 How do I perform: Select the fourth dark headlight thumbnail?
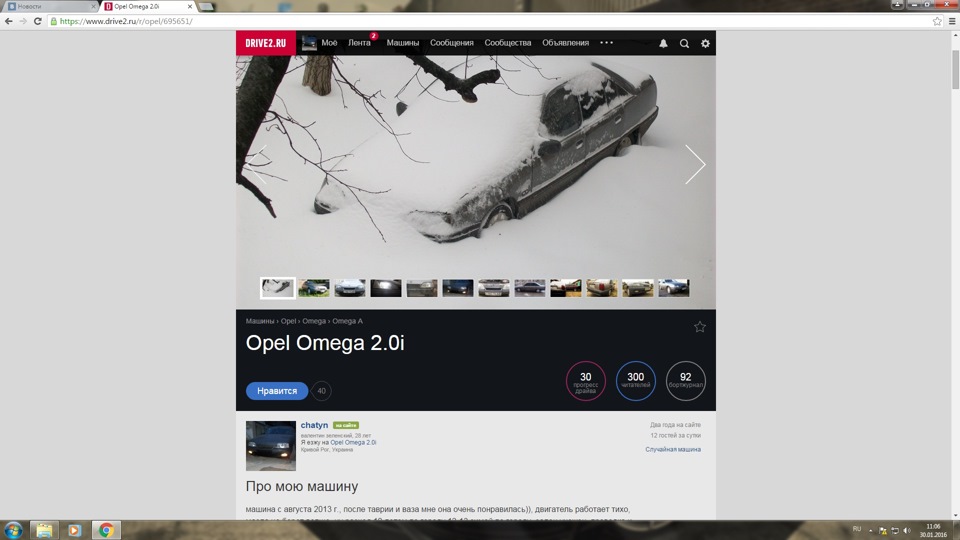pos(386,288)
